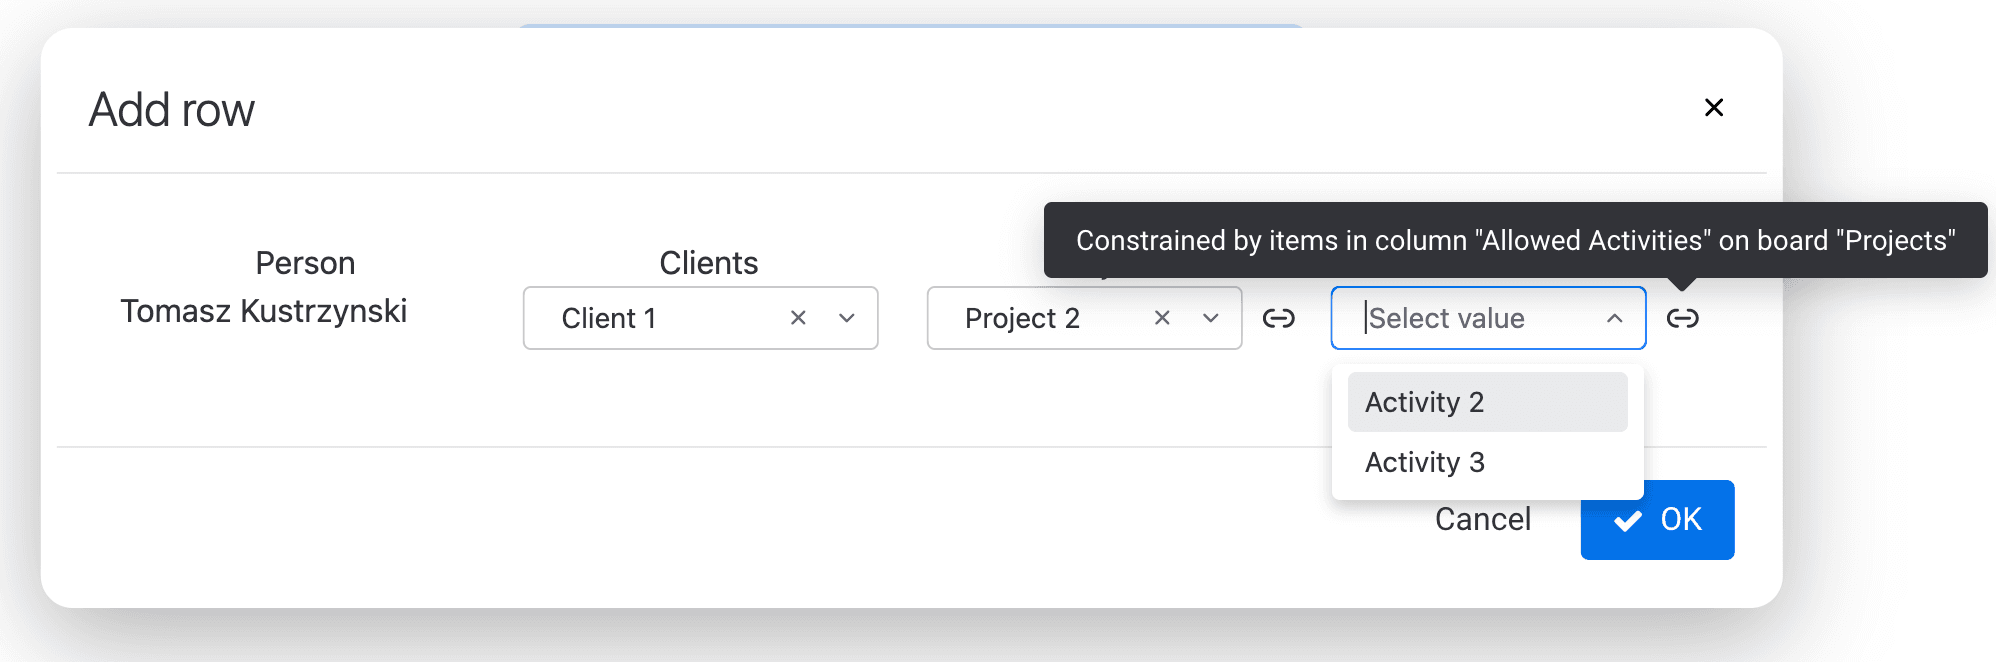Clear the Client 1 selection

(798, 318)
